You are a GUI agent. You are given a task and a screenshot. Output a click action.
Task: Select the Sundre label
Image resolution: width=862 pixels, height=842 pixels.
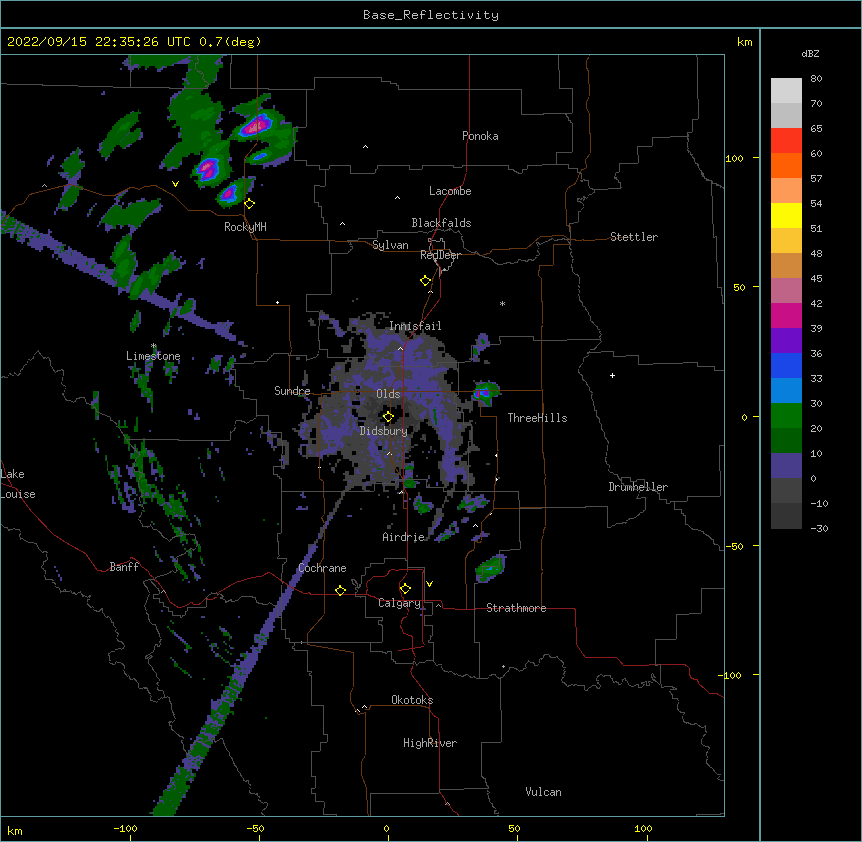tap(292, 391)
